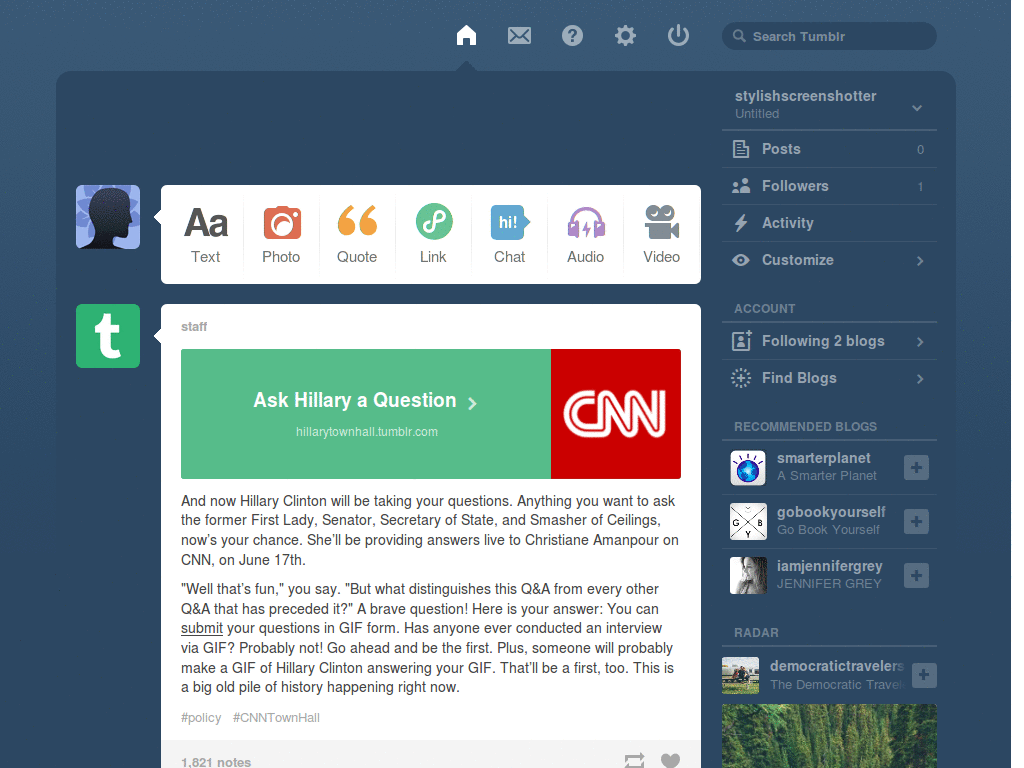Click the democratictravelers blog name
The height and width of the screenshot is (768, 1024).
point(837,666)
